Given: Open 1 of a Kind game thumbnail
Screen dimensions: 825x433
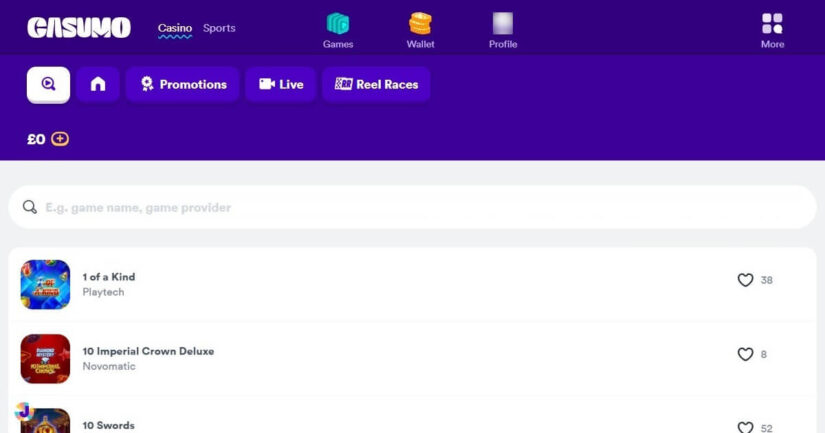Looking at the screenshot, I should [45, 285].
